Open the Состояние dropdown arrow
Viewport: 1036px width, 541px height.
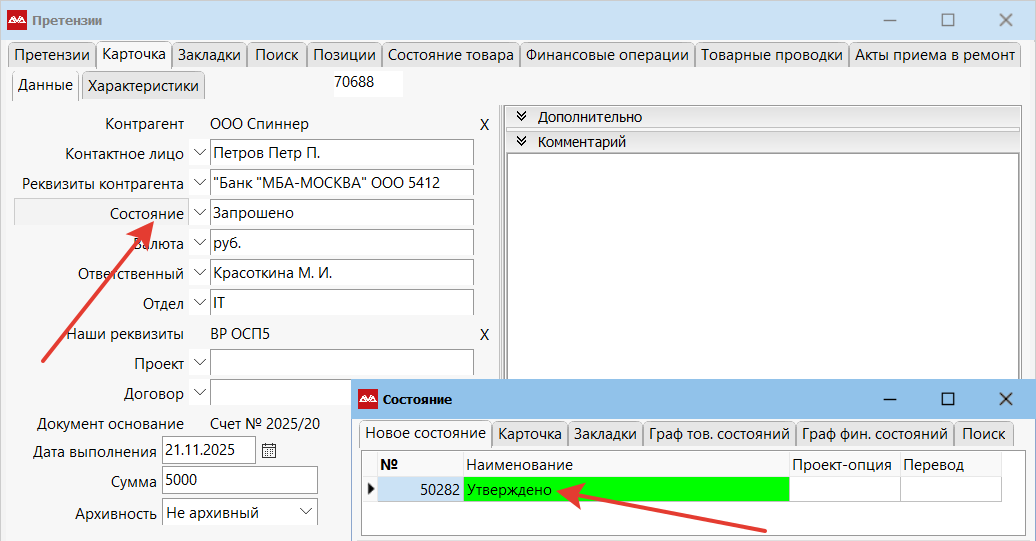click(x=198, y=213)
